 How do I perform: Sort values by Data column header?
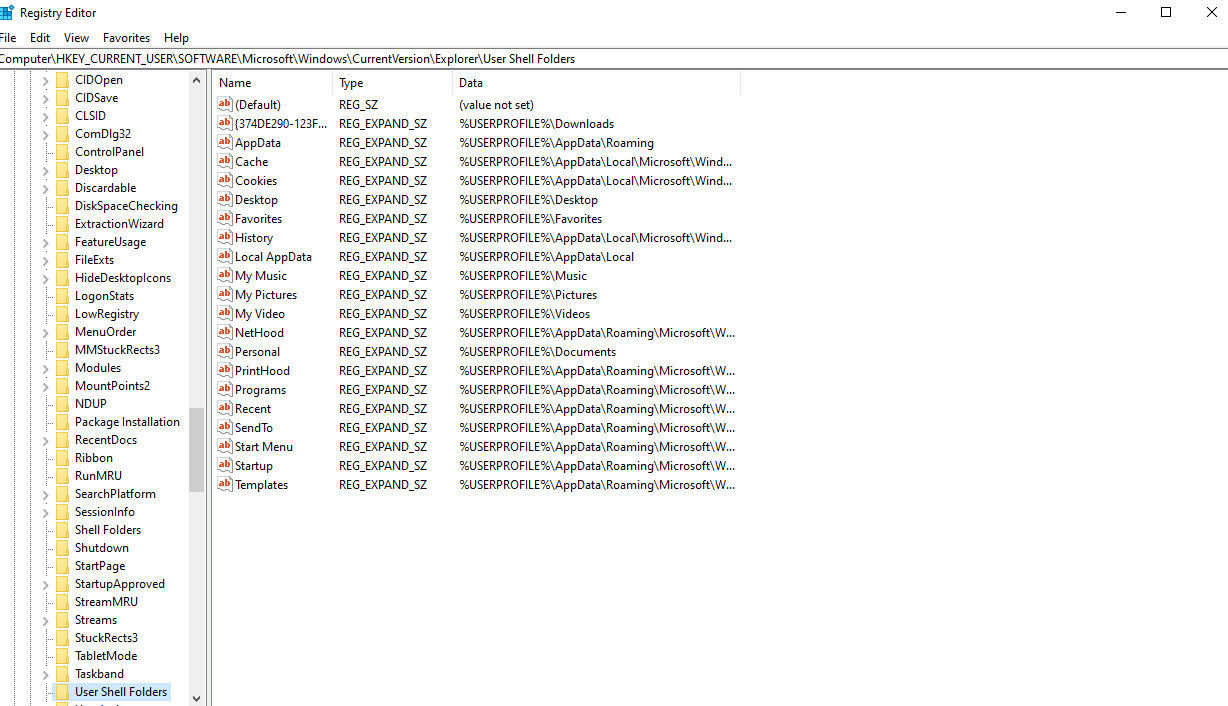(596, 83)
